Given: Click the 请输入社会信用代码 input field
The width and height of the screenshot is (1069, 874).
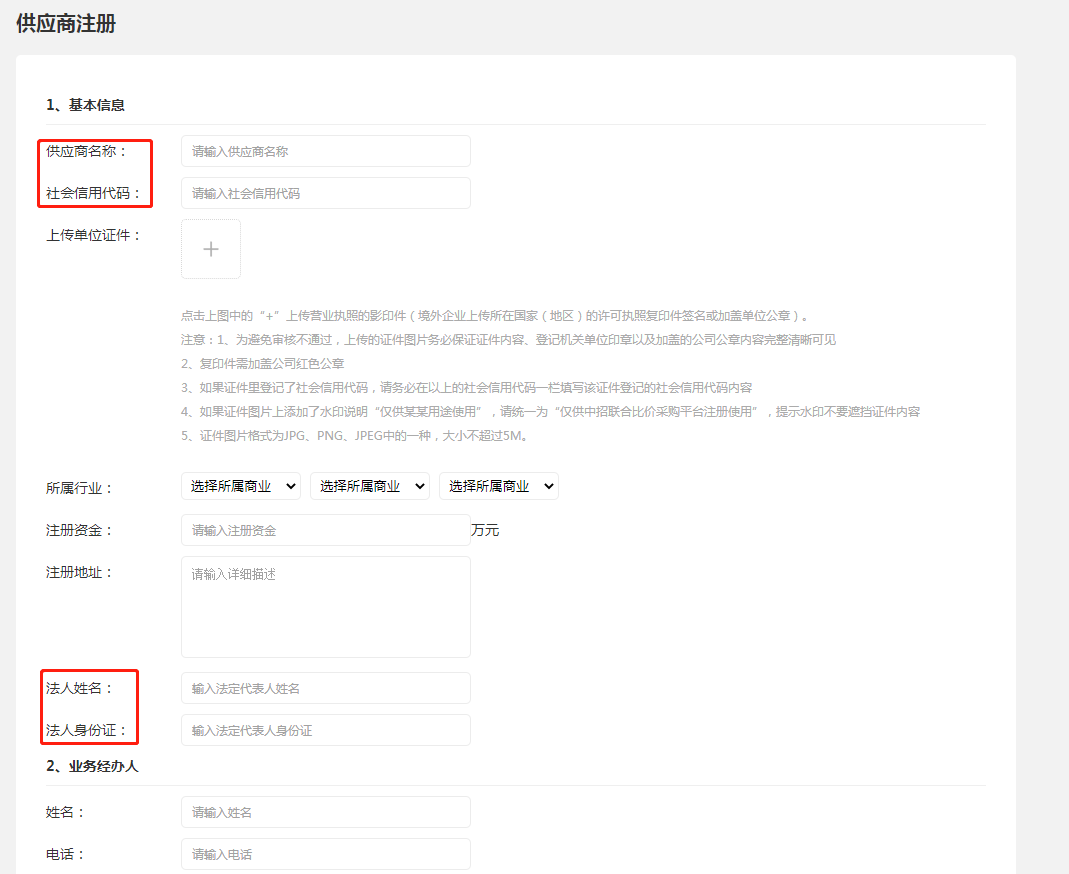Looking at the screenshot, I should coord(326,194).
